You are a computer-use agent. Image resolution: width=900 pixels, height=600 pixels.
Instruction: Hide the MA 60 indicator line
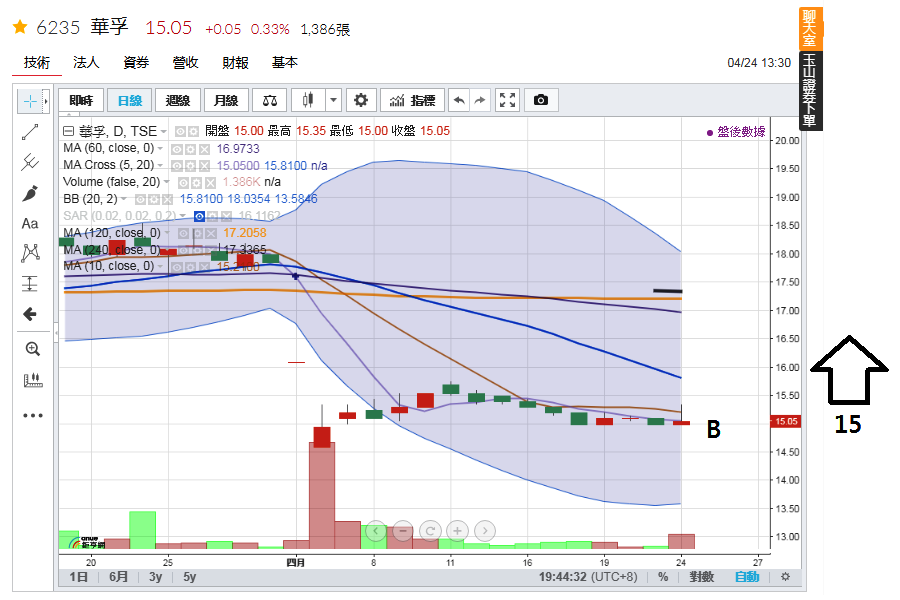pos(177,149)
